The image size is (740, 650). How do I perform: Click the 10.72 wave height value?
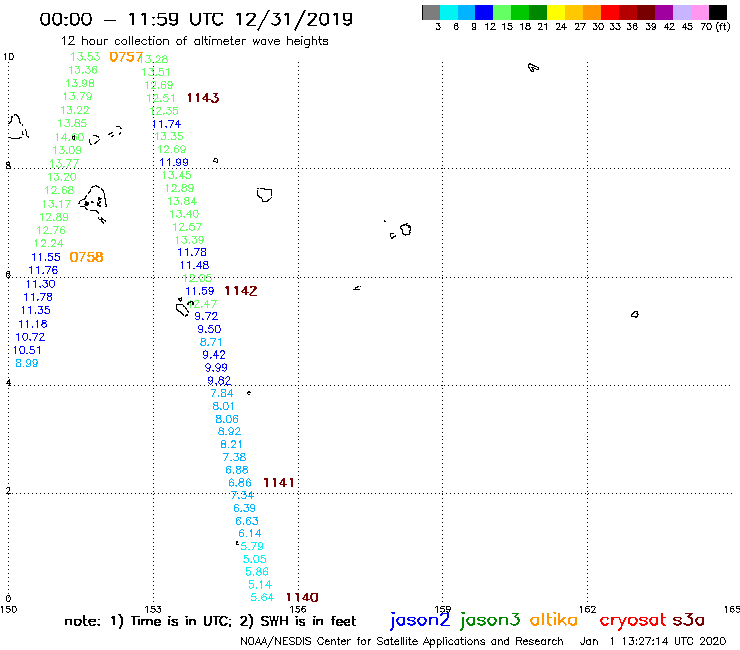coord(30,337)
